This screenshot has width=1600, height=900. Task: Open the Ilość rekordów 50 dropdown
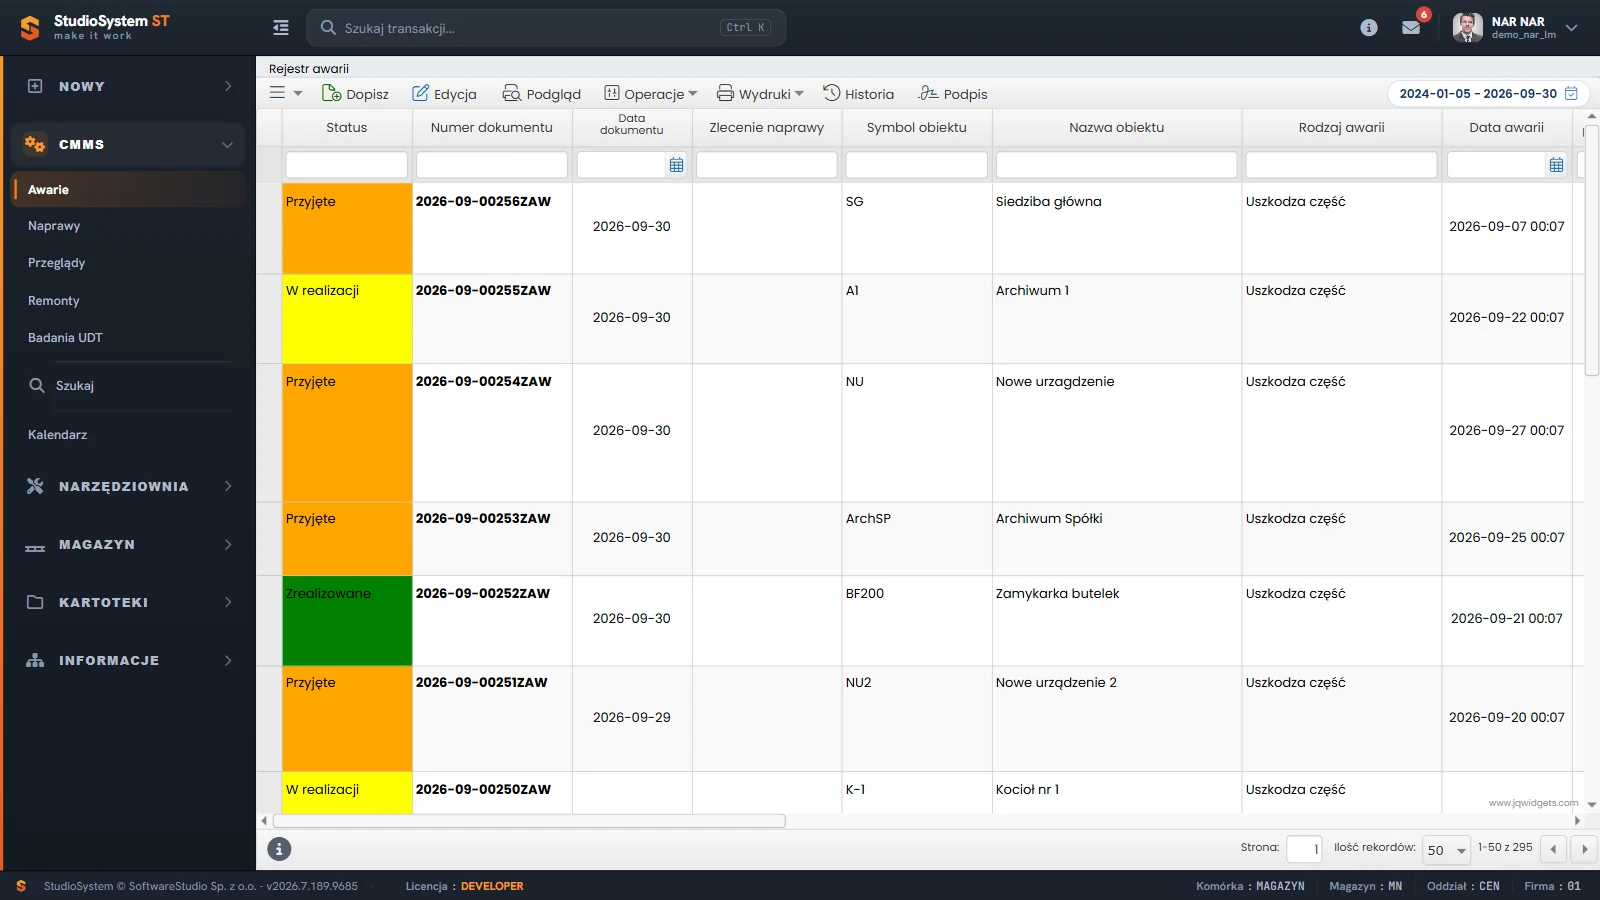(1446, 849)
